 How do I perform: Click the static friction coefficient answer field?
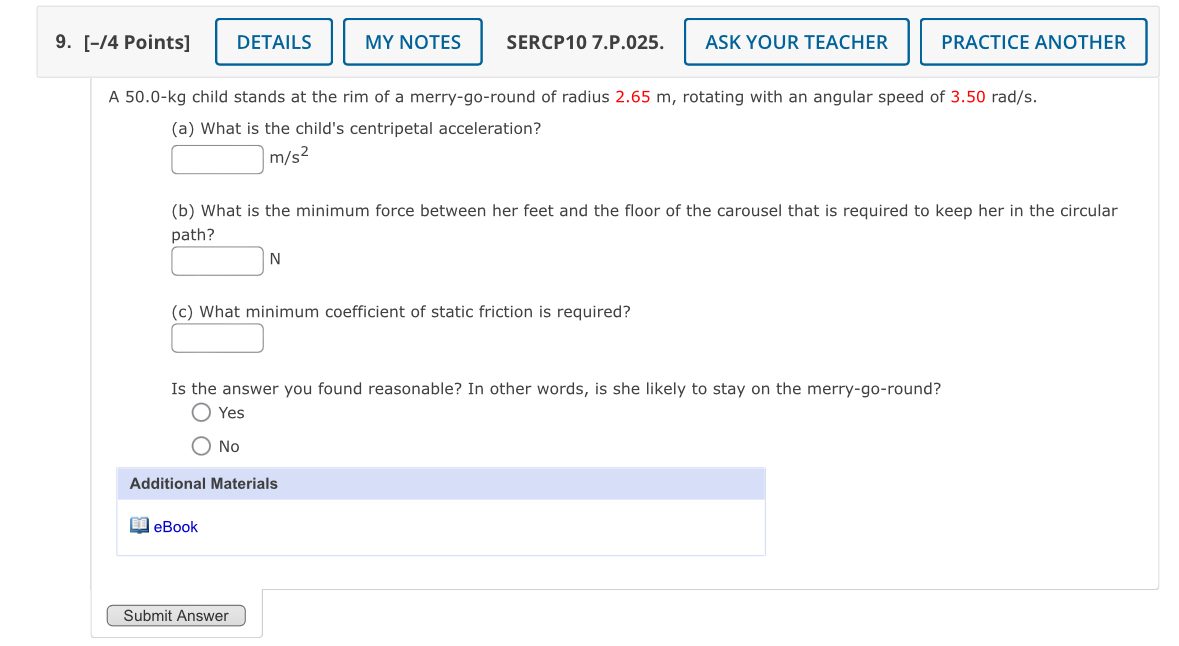tap(217, 338)
